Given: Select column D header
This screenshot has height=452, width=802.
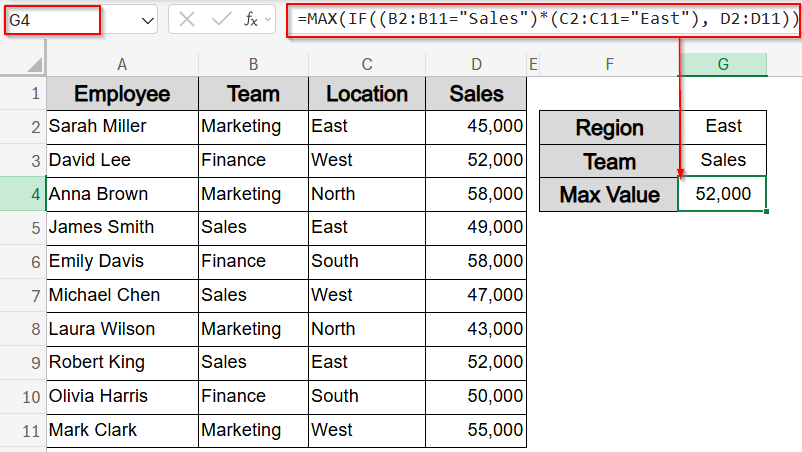Looking at the screenshot, I should 476,64.
